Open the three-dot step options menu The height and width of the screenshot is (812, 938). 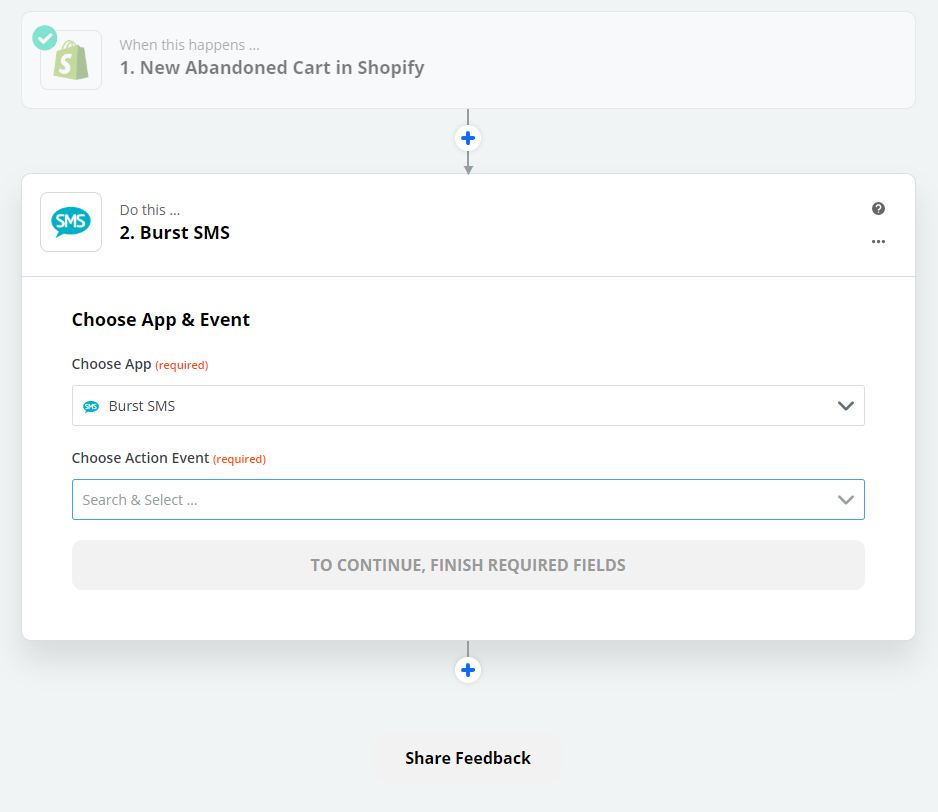(x=878, y=242)
